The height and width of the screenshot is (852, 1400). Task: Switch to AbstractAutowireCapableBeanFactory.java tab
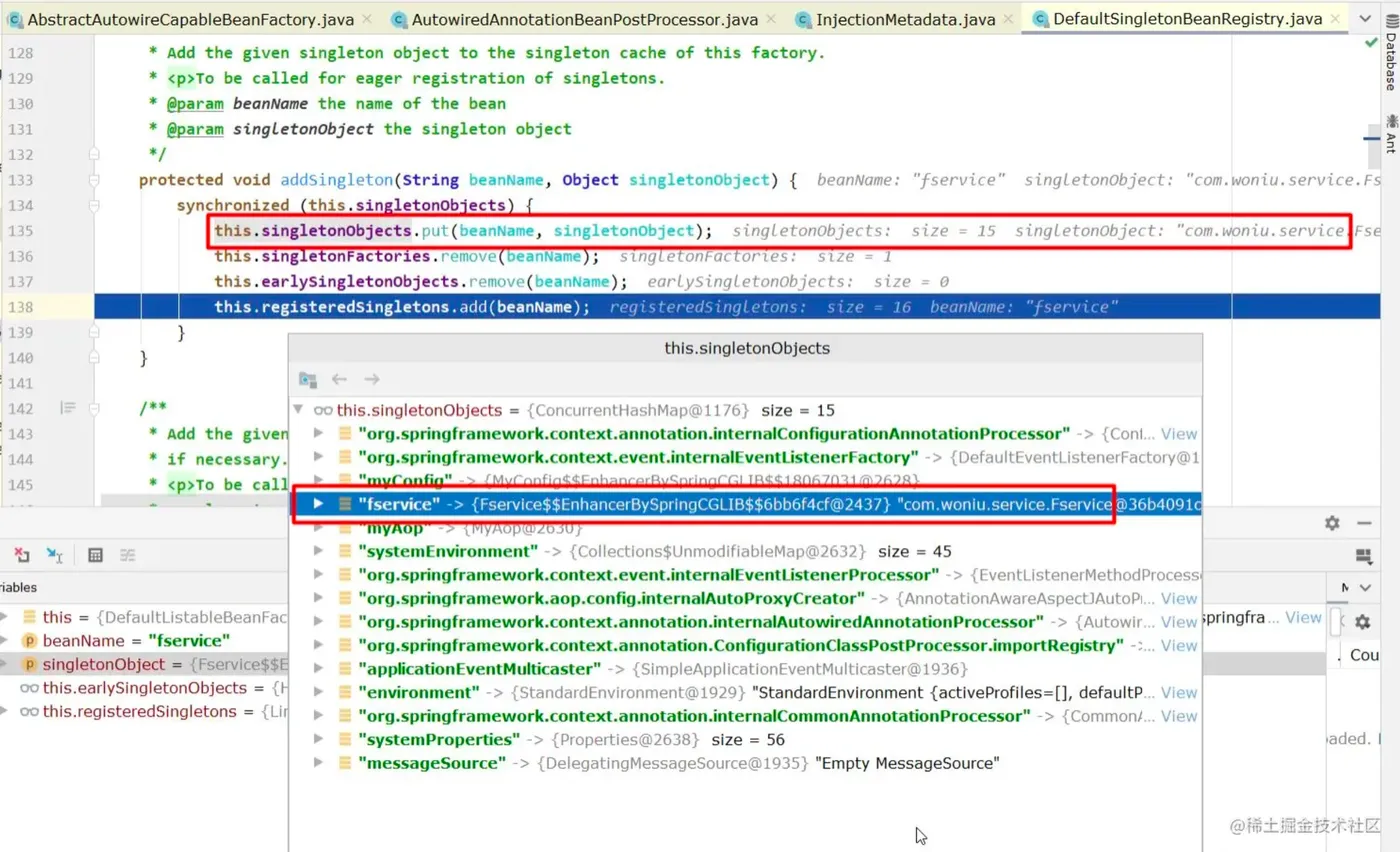[x=189, y=19]
